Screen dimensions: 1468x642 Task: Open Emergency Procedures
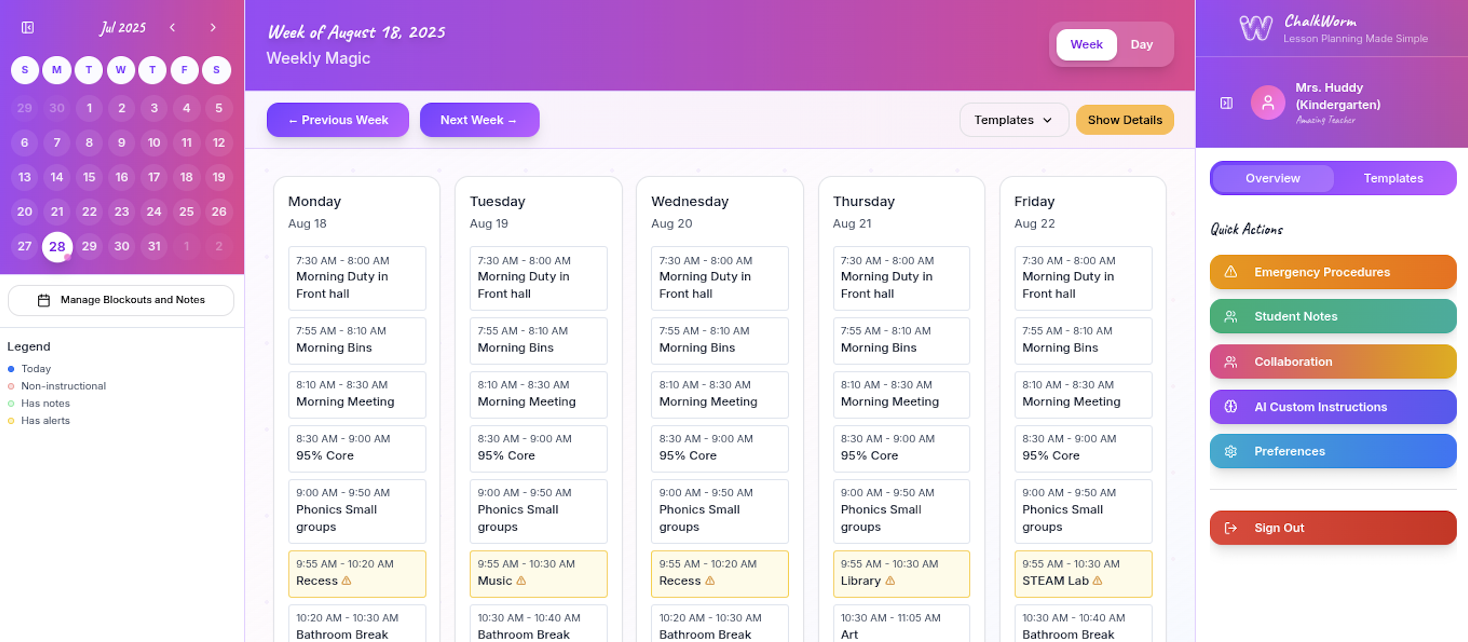pos(1333,272)
